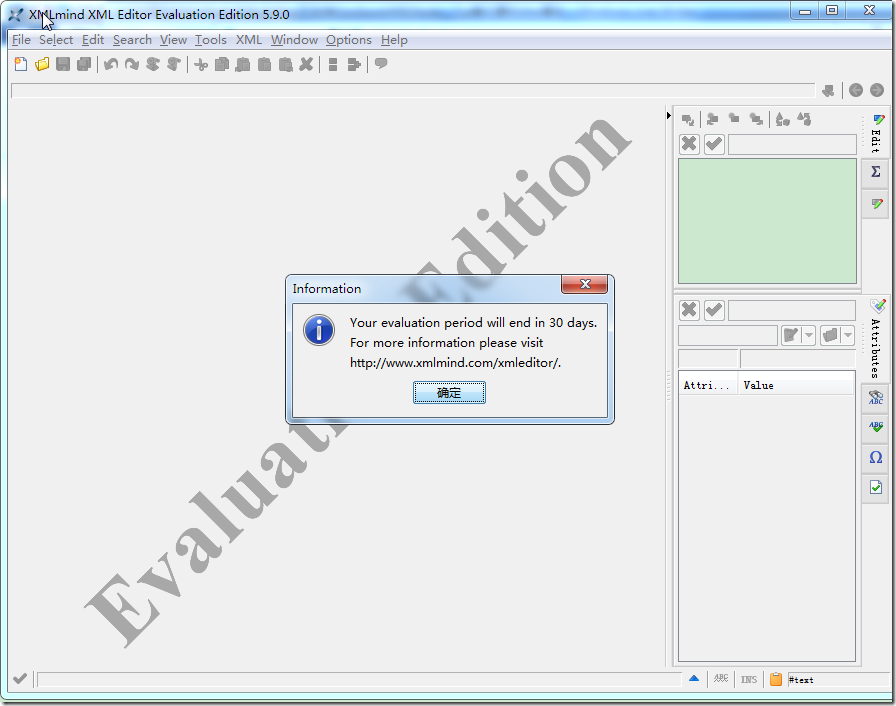Open the File menu
Image resolution: width=896 pixels, height=706 pixels.
pos(21,40)
